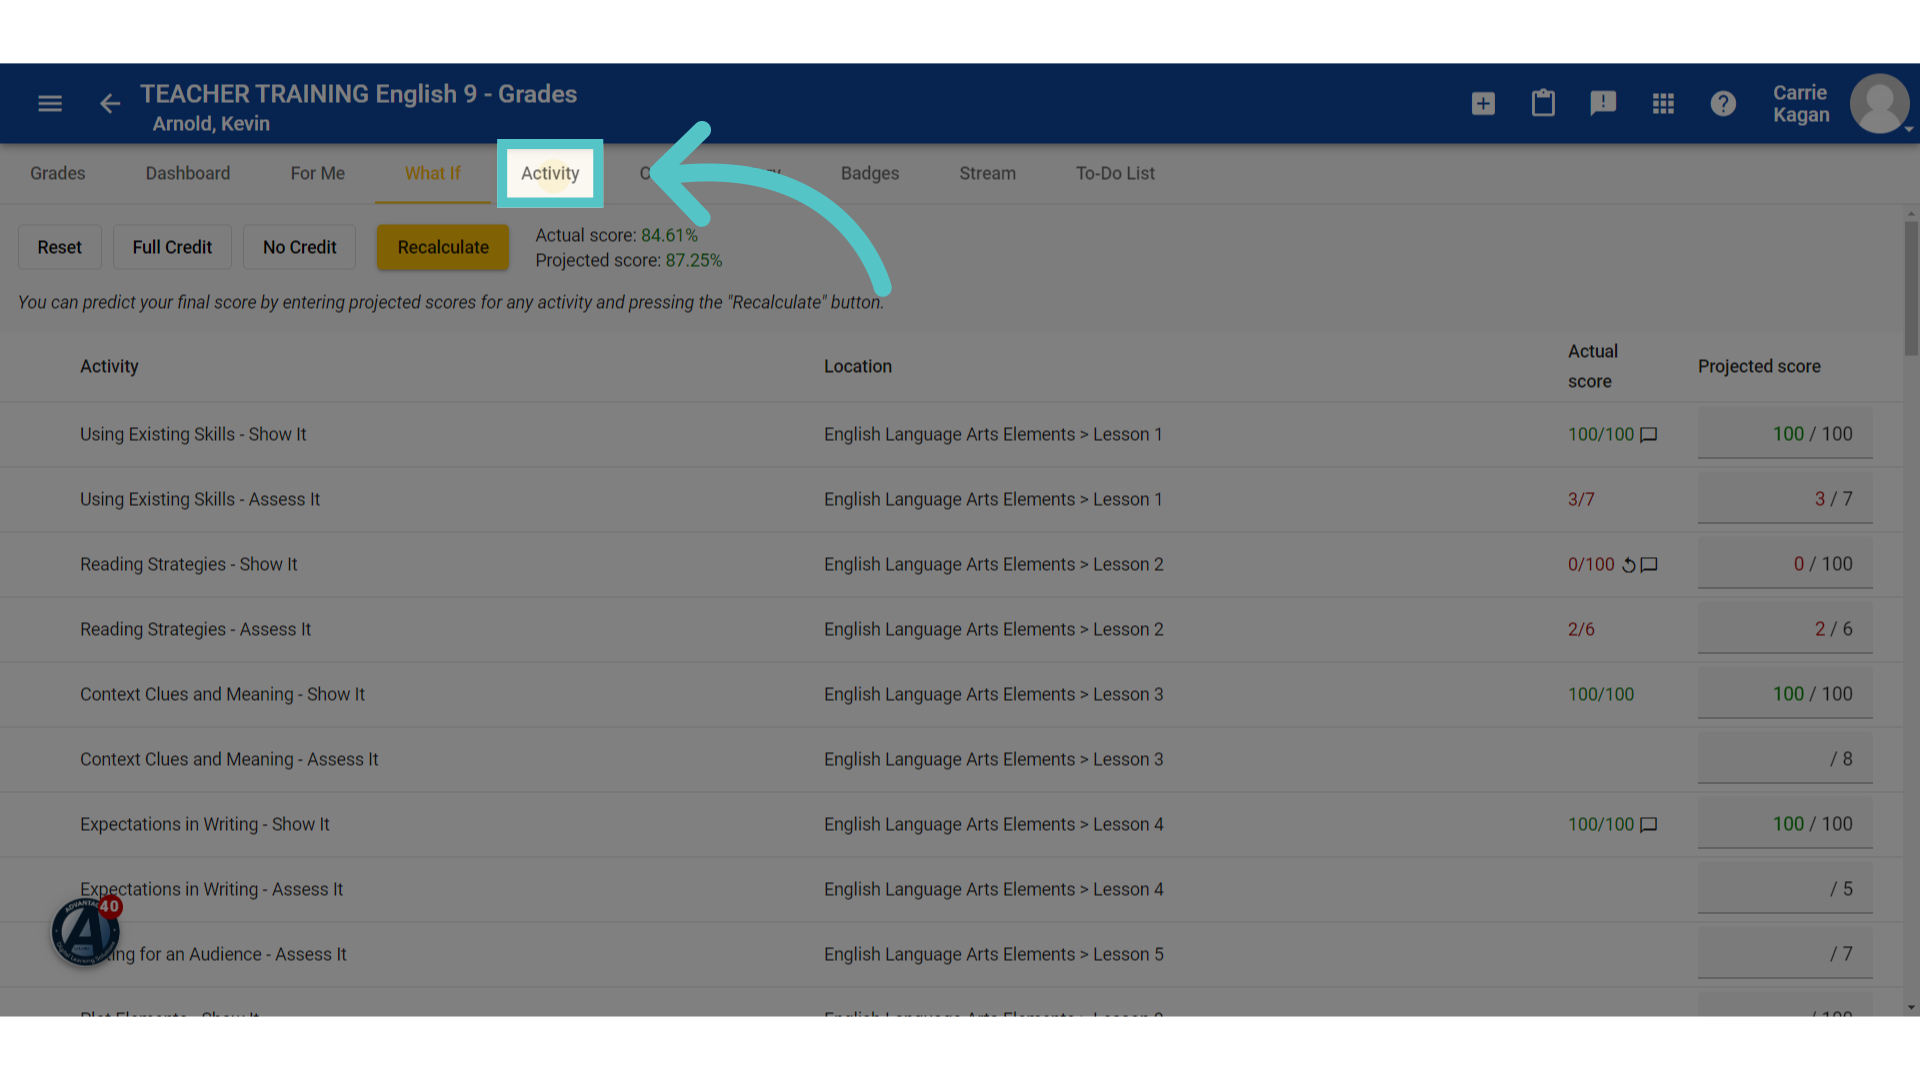Edit projected score for Using Existing Skills - Assess It
1920x1080 pixels.
[1785, 499]
